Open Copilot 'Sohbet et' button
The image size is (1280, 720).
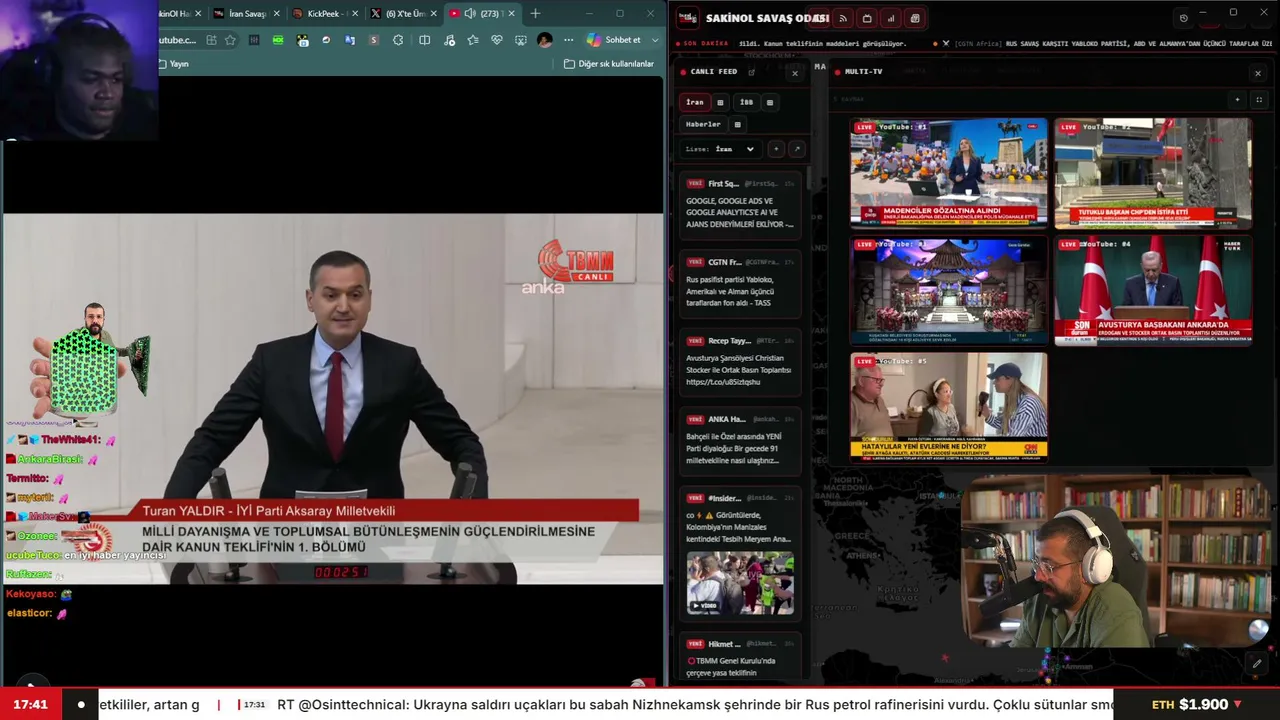point(614,40)
